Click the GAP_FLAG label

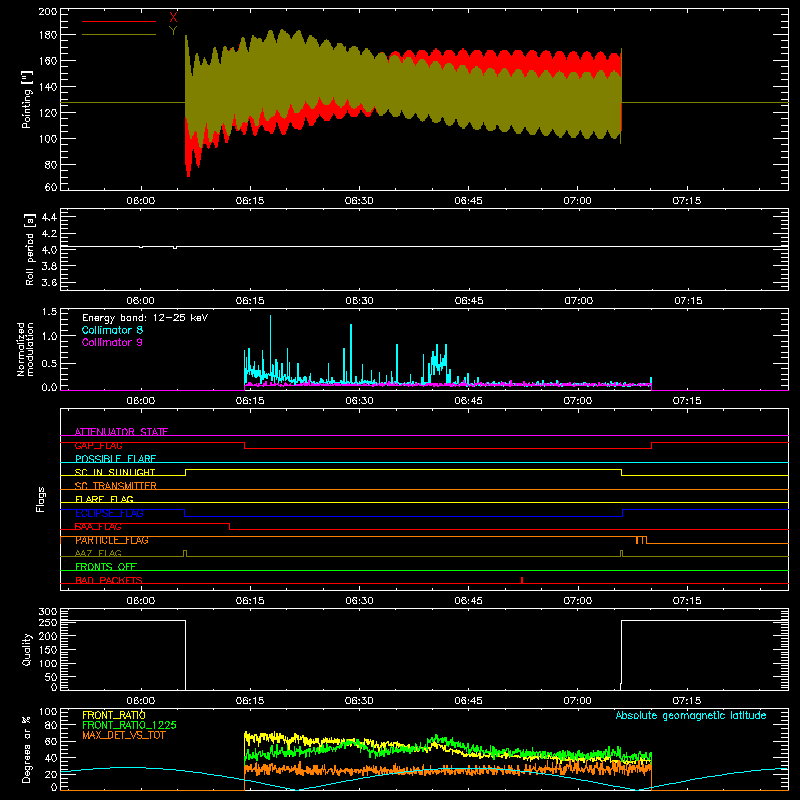[98, 445]
